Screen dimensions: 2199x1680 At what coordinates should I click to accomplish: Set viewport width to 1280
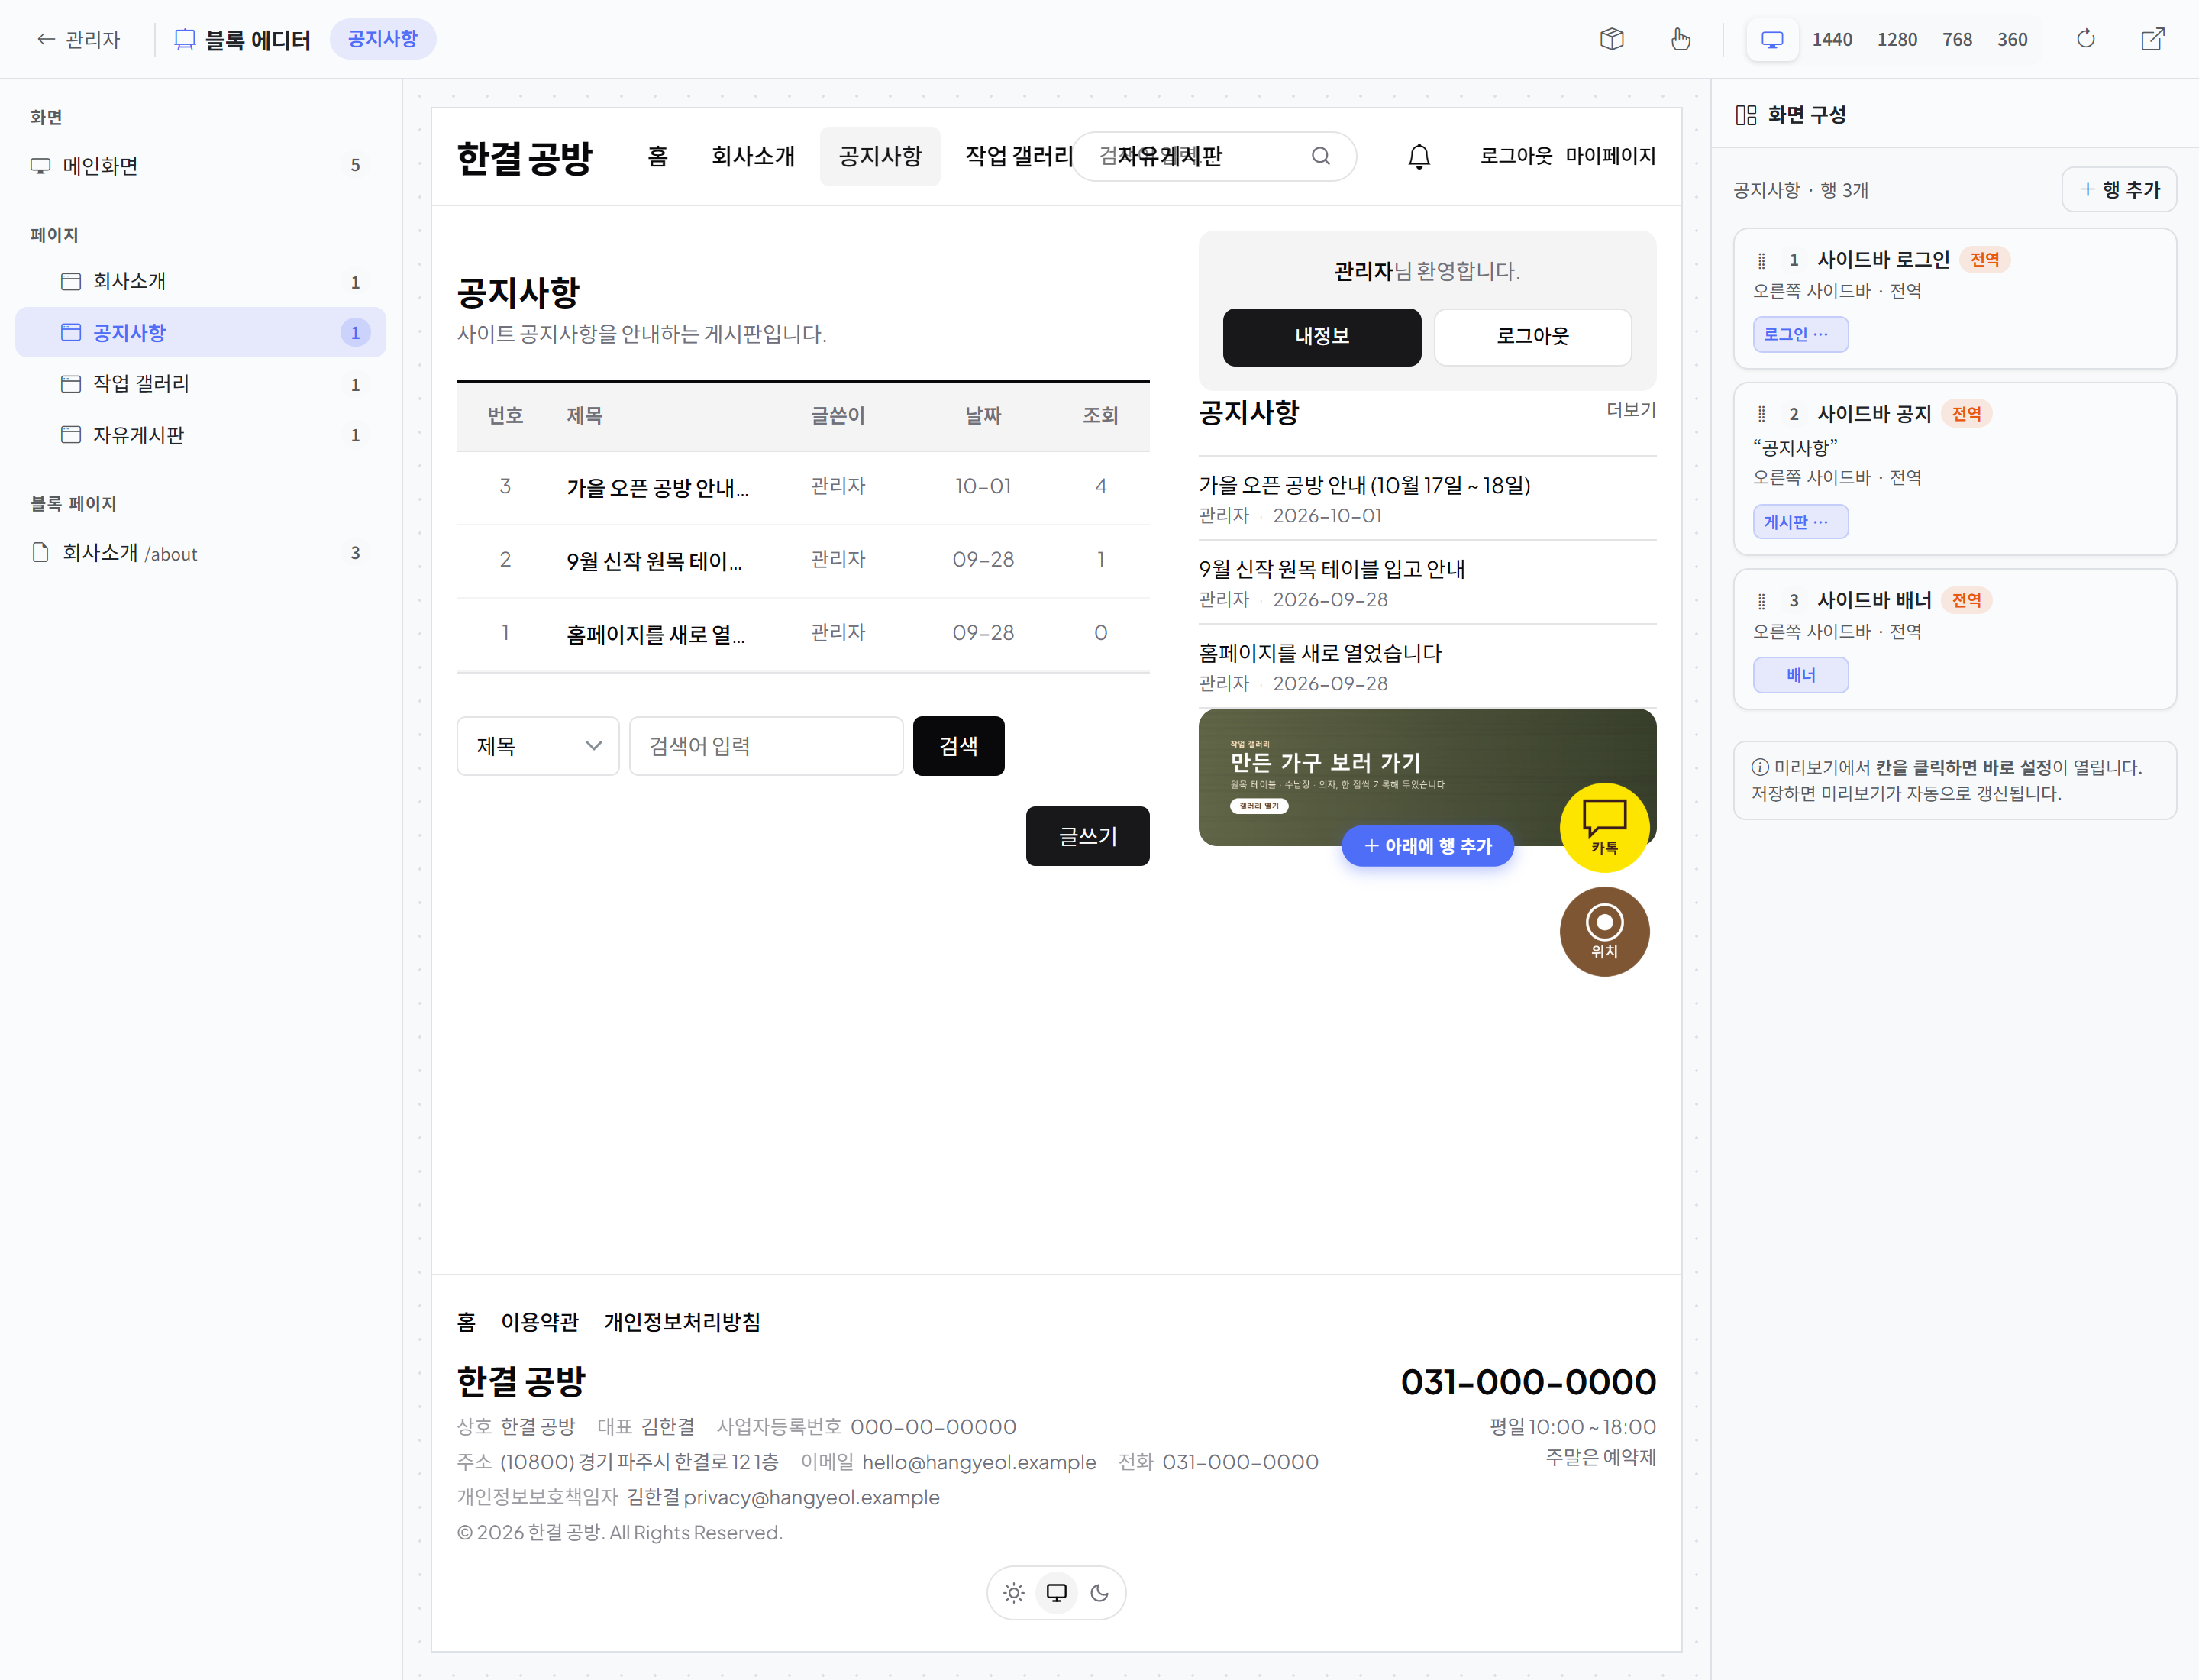(1896, 39)
